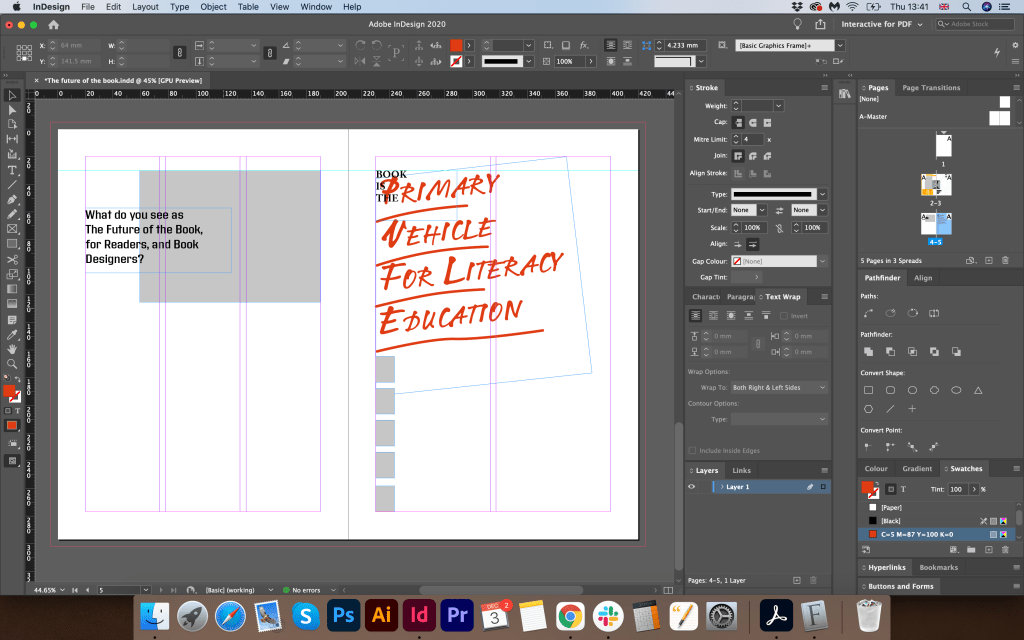This screenshot has height=640, width=1024.
Task: Convert shape to triangle in Pathfinder
Action: point(979,390)
